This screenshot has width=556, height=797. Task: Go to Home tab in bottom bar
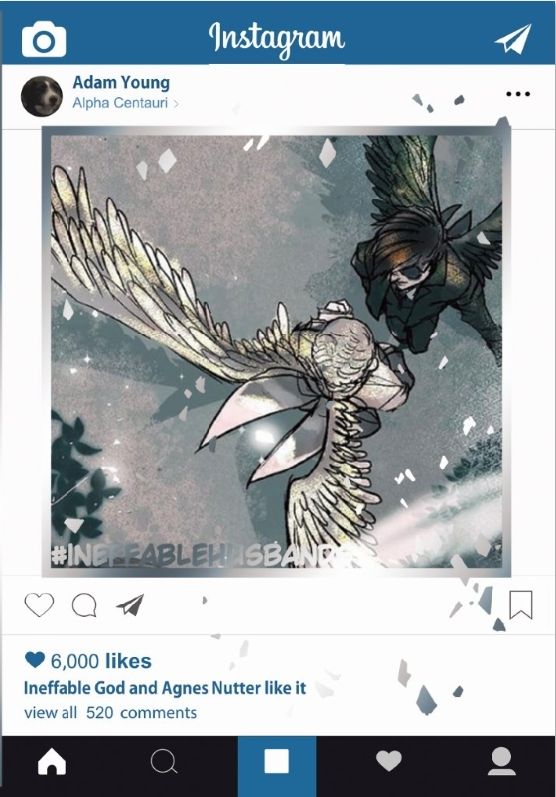(x=52, y=763)
